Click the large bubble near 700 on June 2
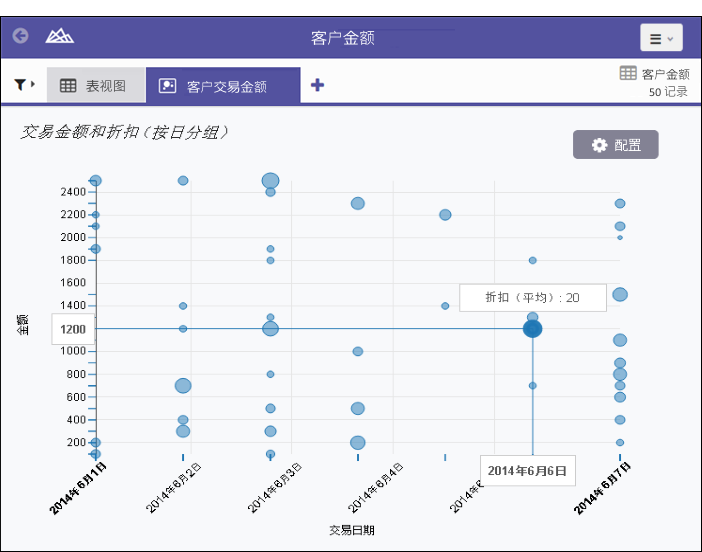This screenshot has width=702, height=552. [183, 386]
